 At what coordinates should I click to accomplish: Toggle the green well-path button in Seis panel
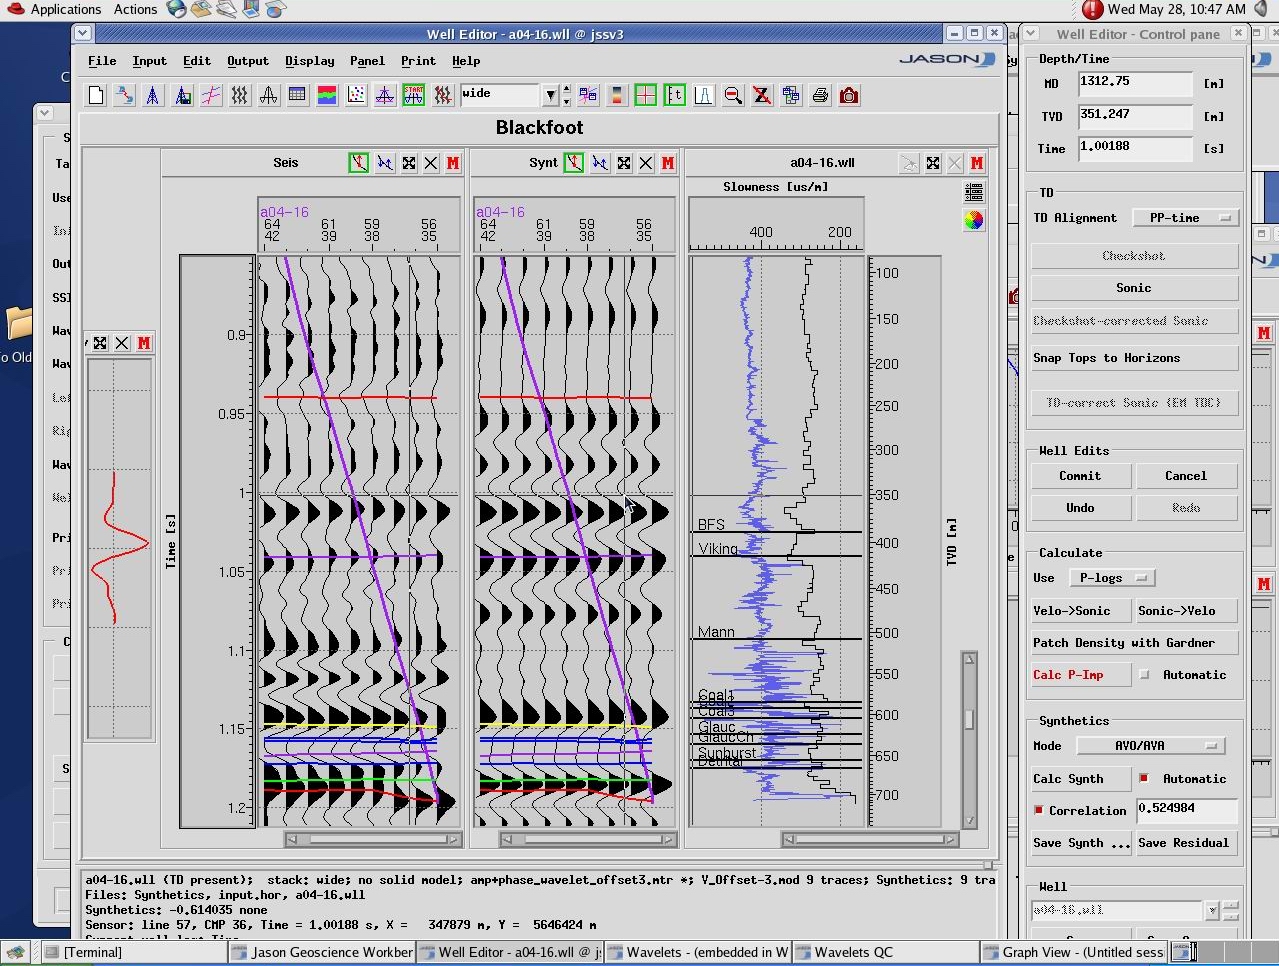pyautogui.click(x=359, y=163)
